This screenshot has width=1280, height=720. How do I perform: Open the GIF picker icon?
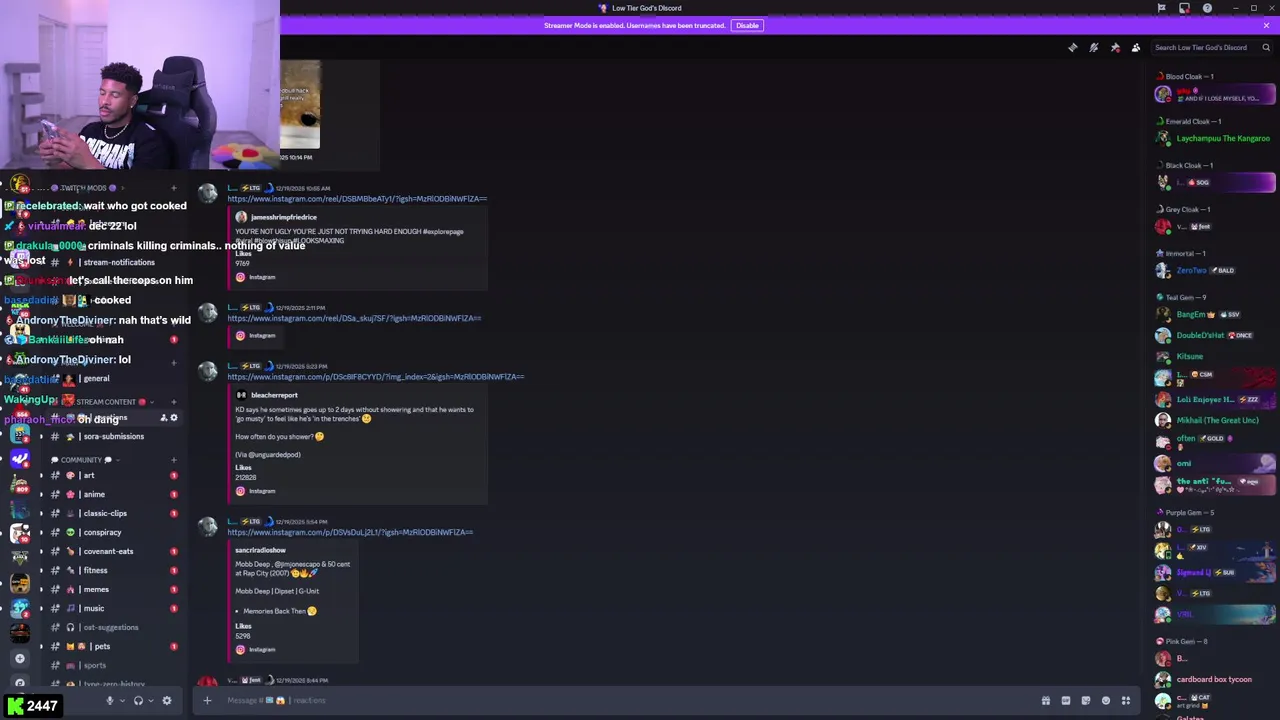pos(1066,700)
